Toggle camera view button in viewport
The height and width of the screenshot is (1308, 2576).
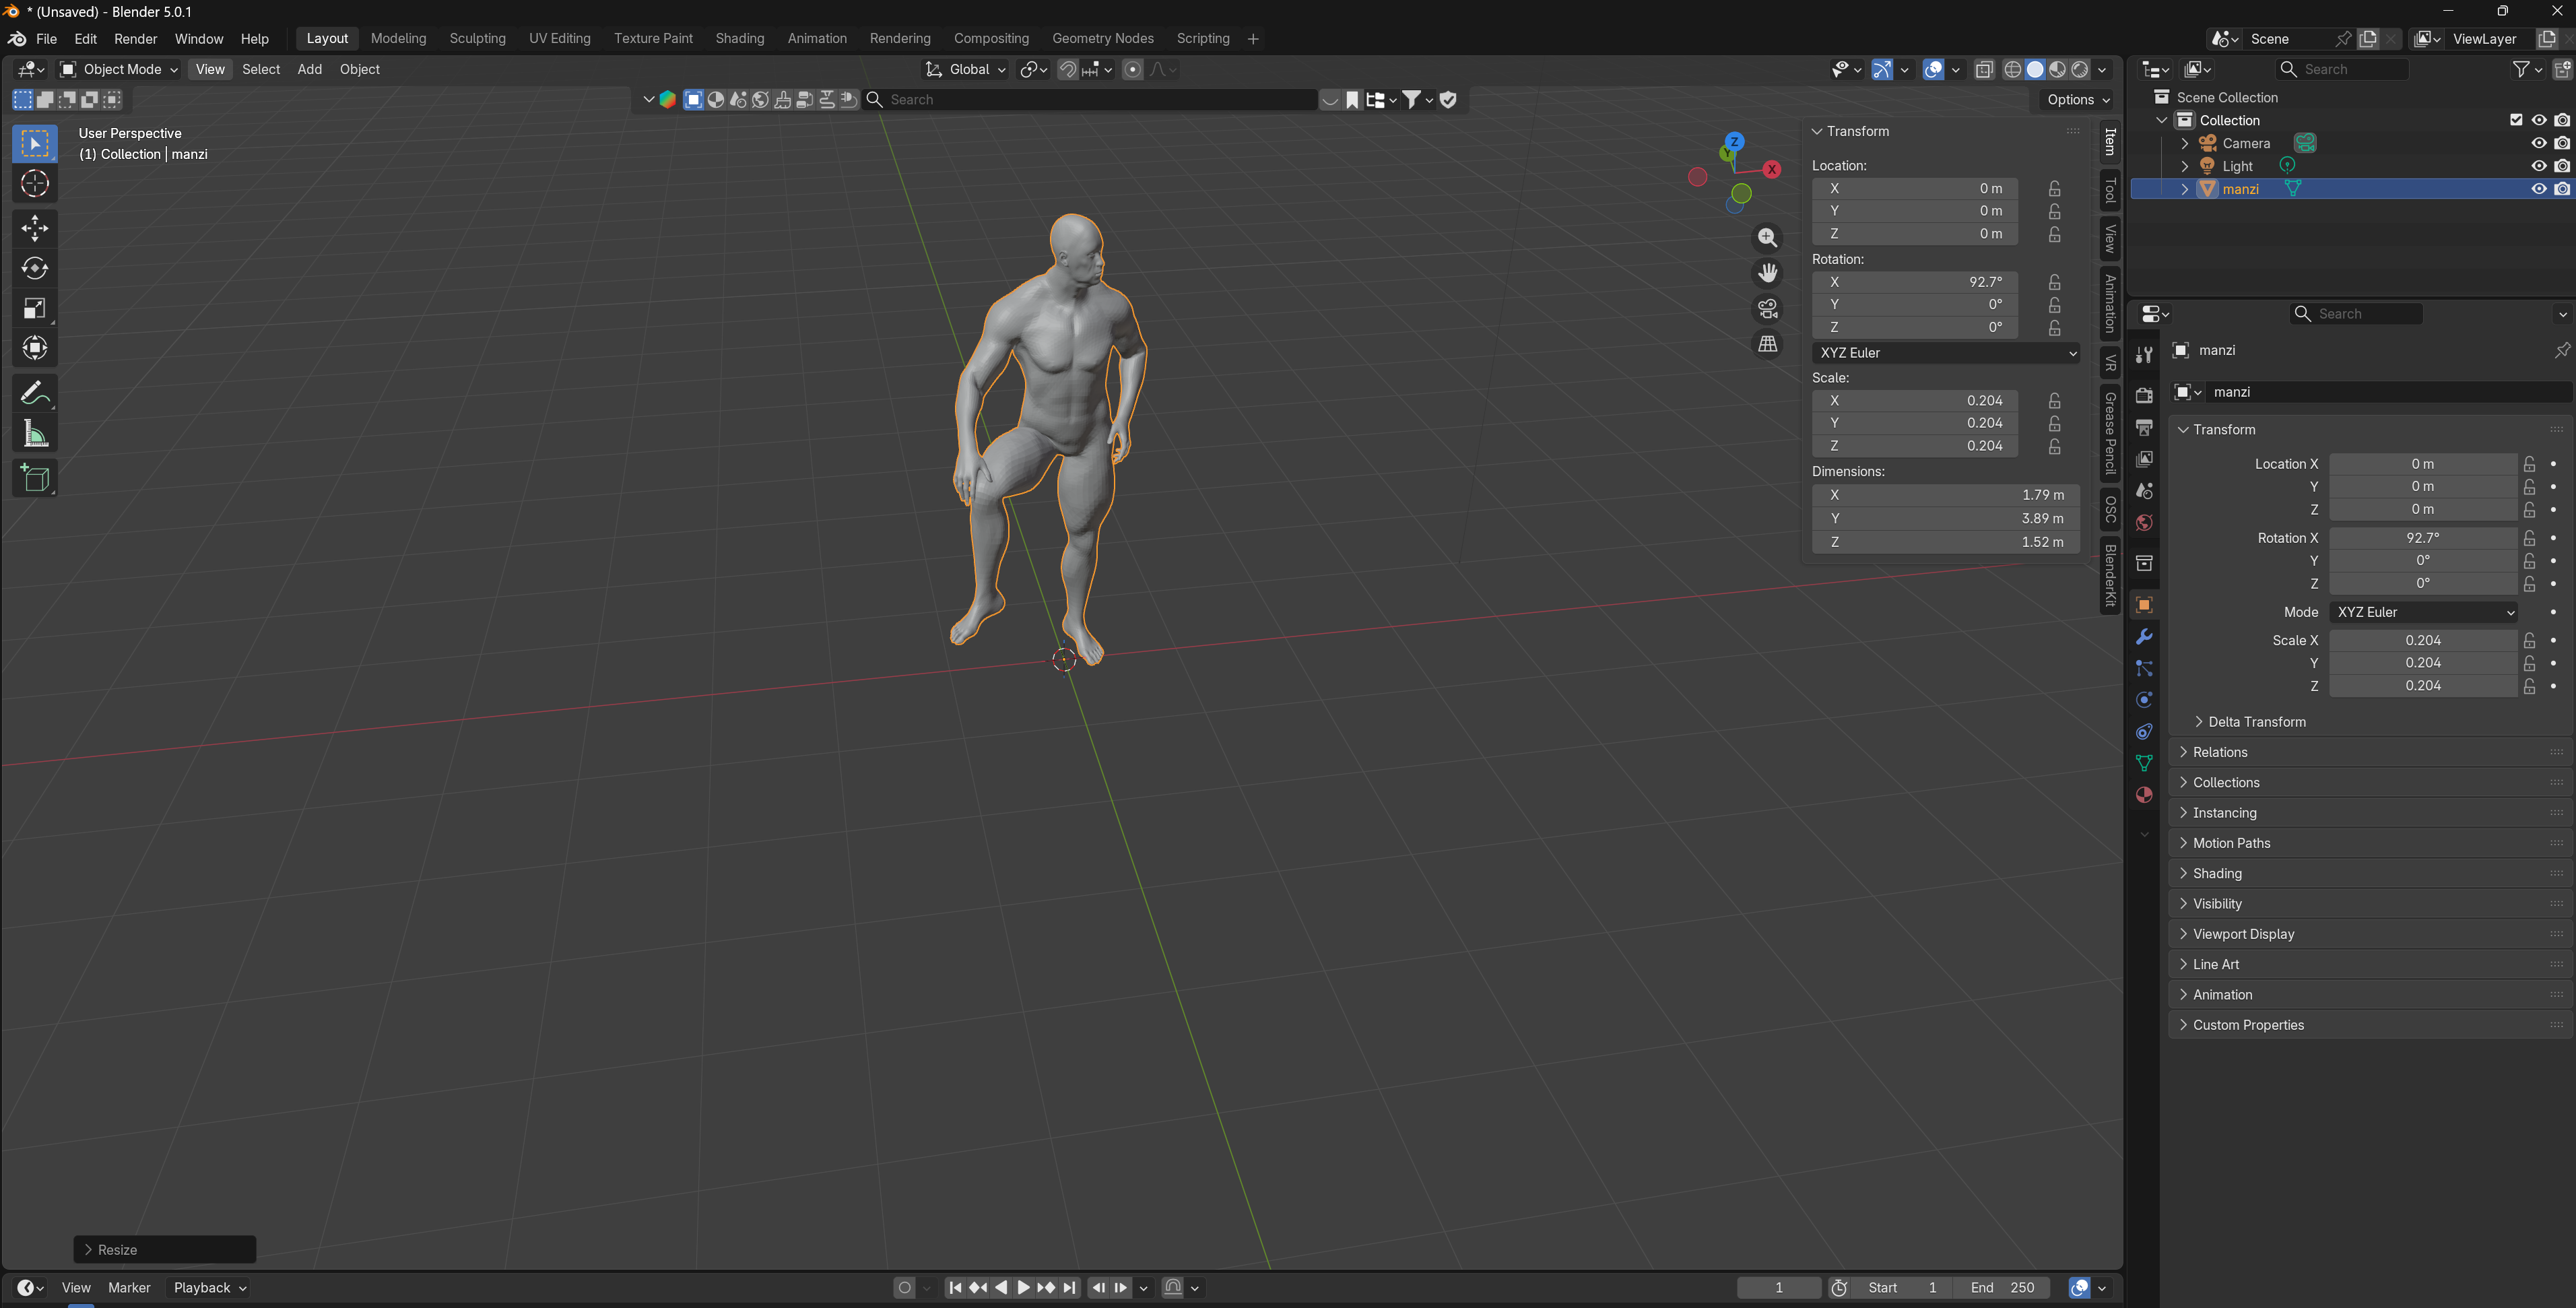[1767, 308]
